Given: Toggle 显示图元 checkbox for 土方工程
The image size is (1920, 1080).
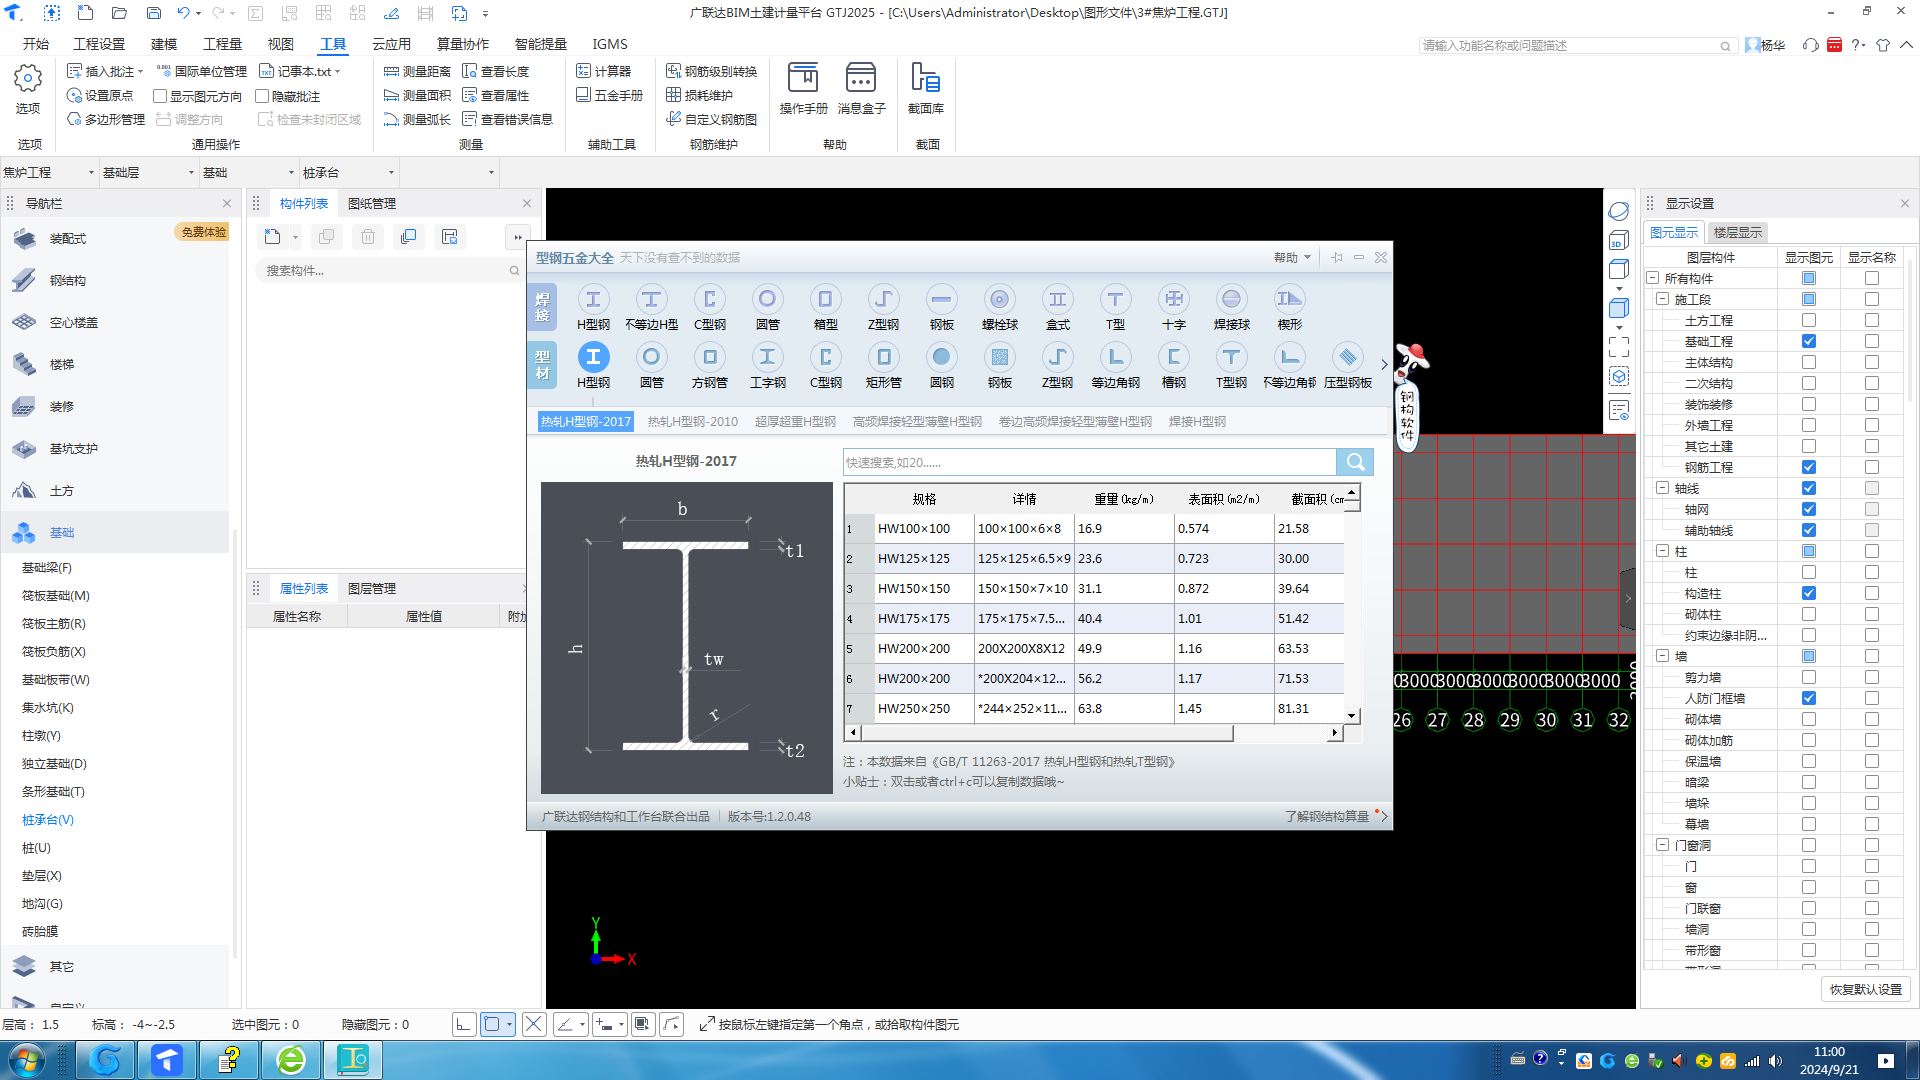Looking at the screenshot, I should click(1808, 320).
